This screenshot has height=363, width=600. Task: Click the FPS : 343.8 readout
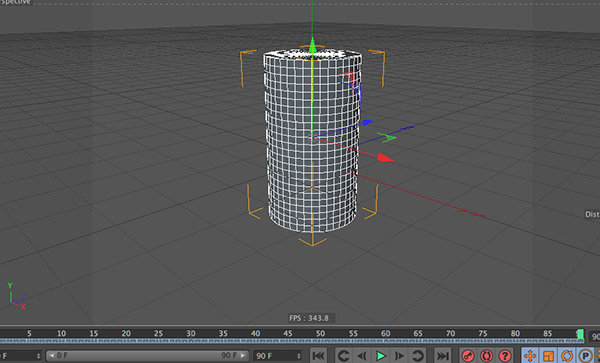309,318
